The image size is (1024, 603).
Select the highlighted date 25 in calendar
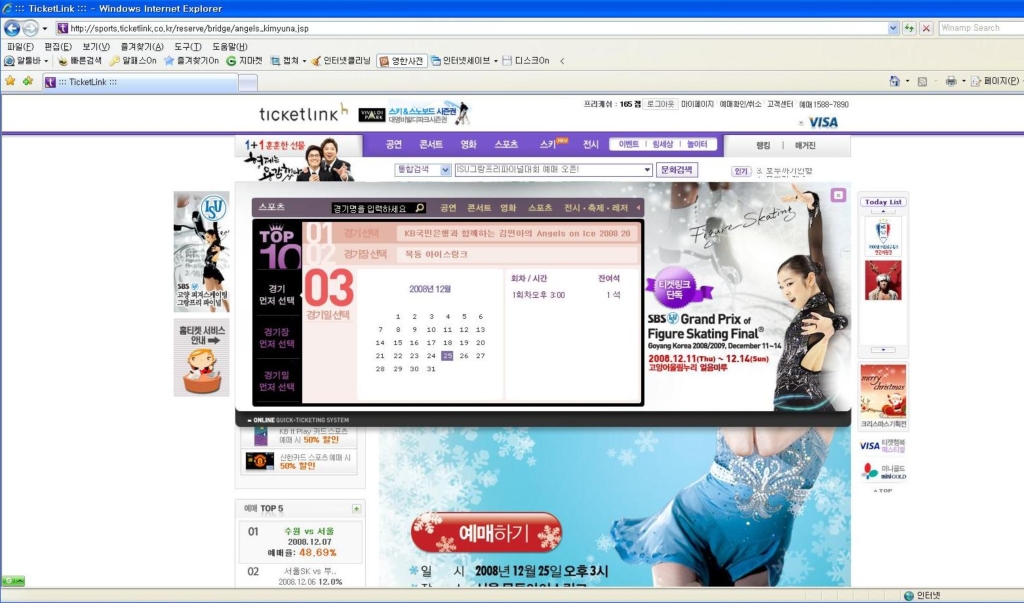pos(447,355)
